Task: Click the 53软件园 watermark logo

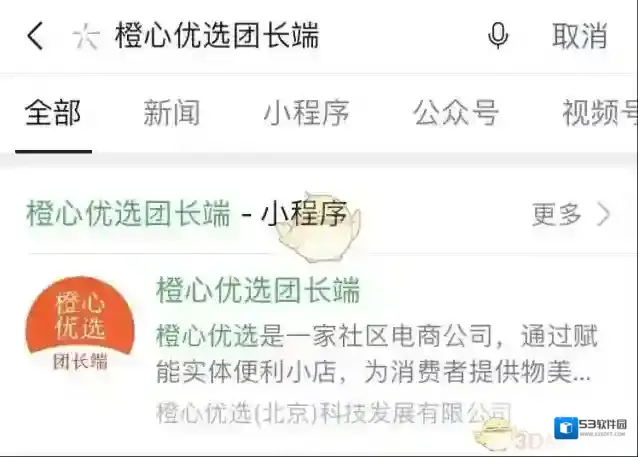Action: (x=590, y=428)
